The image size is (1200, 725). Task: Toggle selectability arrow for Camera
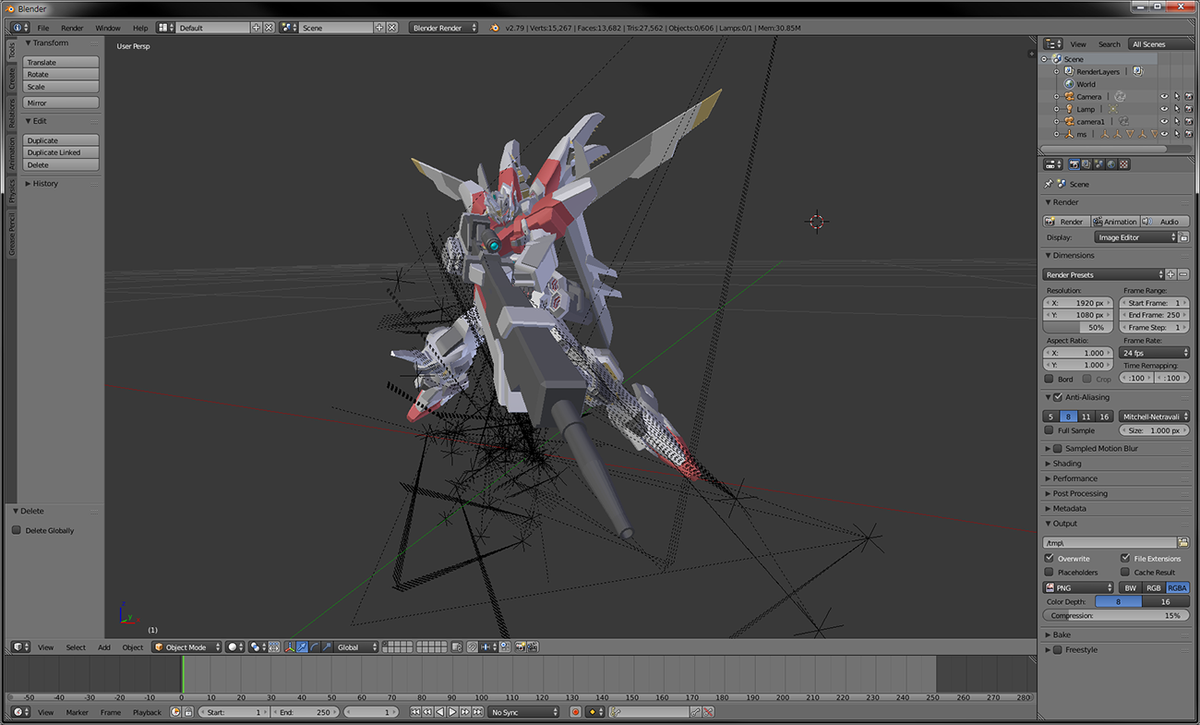(x=1176, y=97)
